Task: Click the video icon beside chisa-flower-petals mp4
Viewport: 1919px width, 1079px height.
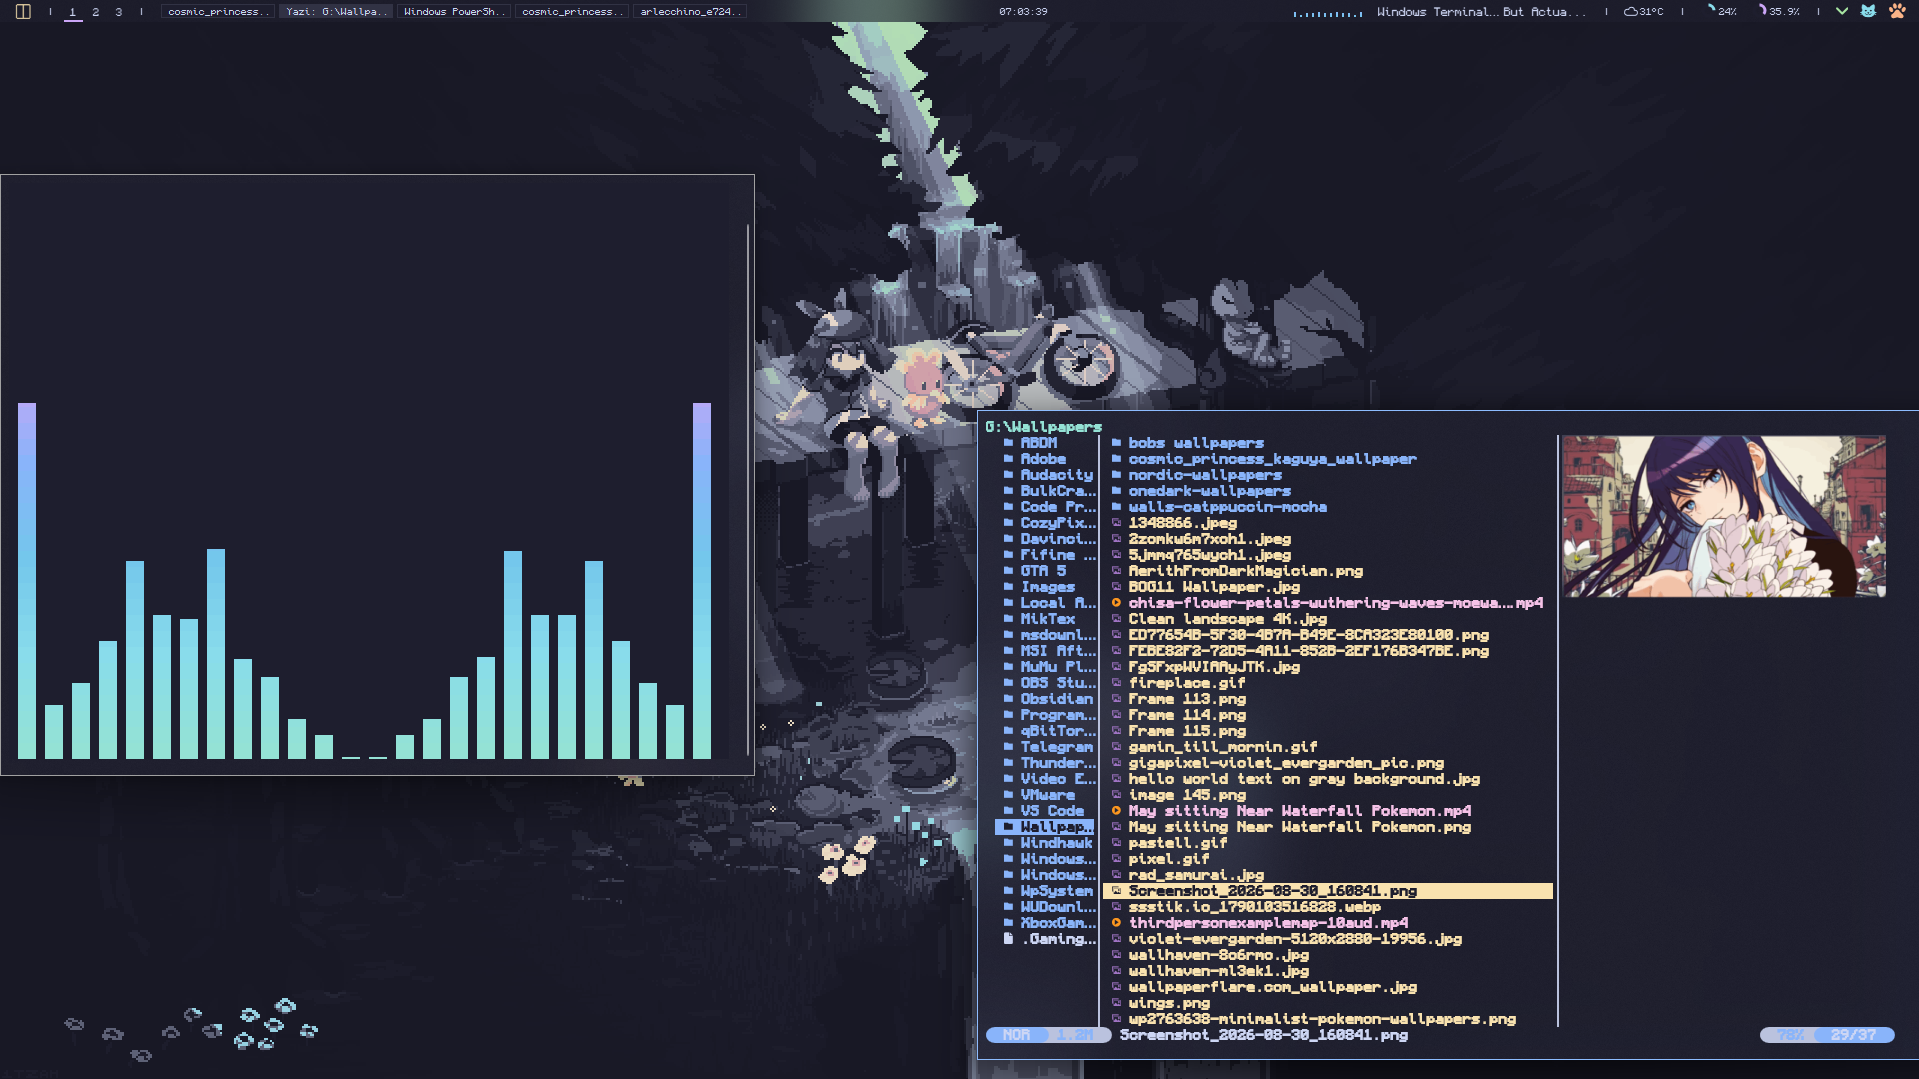Action: point(1116,603)
